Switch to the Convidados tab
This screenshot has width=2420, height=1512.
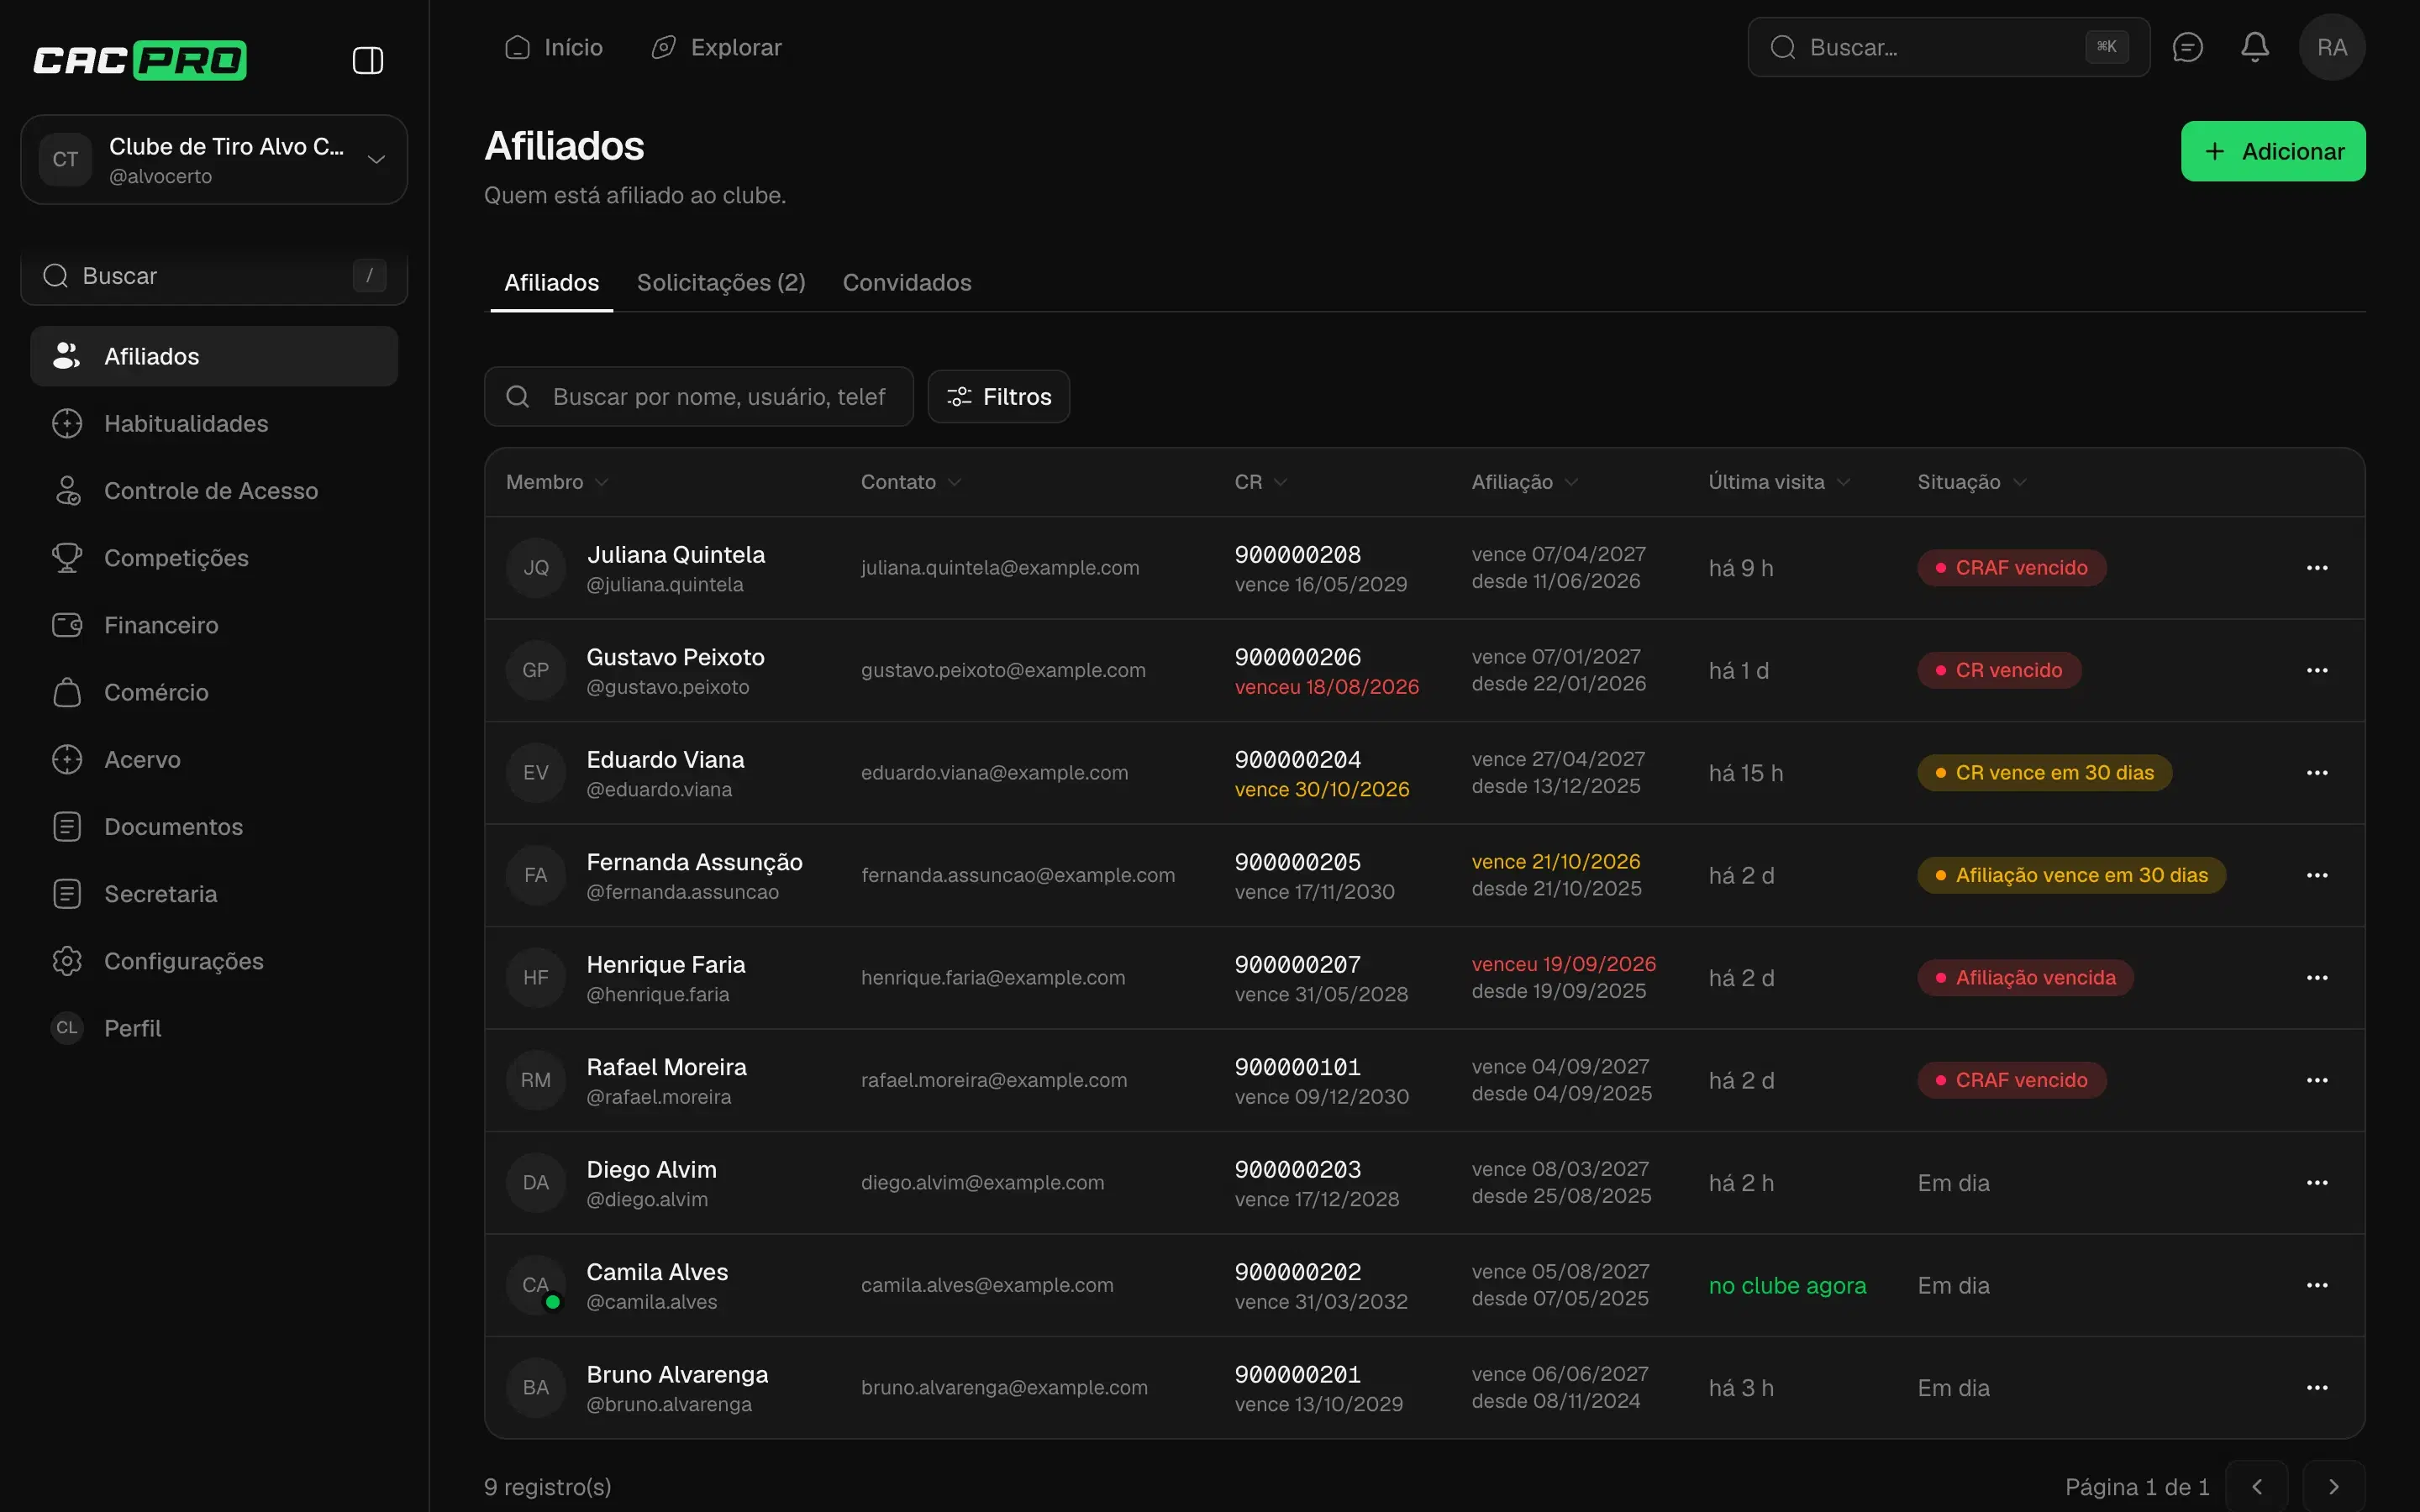pos(907,283)
